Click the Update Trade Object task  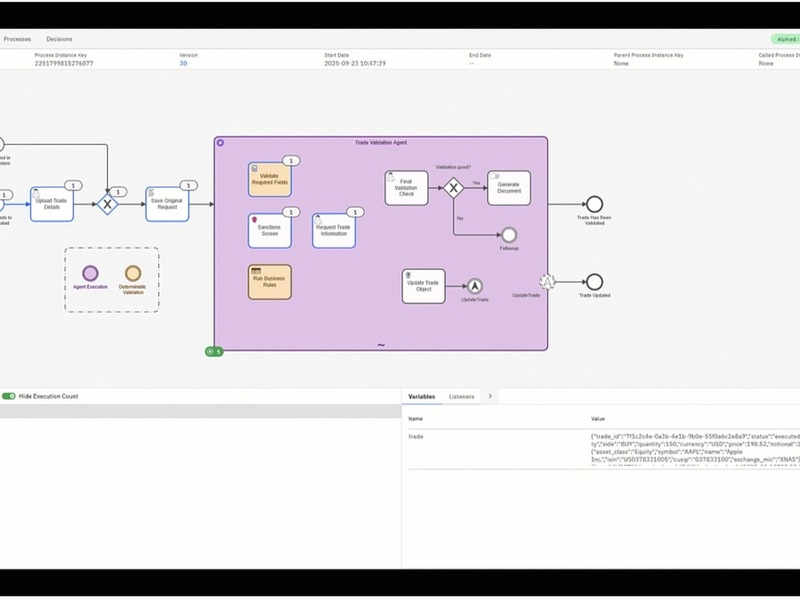pos(423,286)
